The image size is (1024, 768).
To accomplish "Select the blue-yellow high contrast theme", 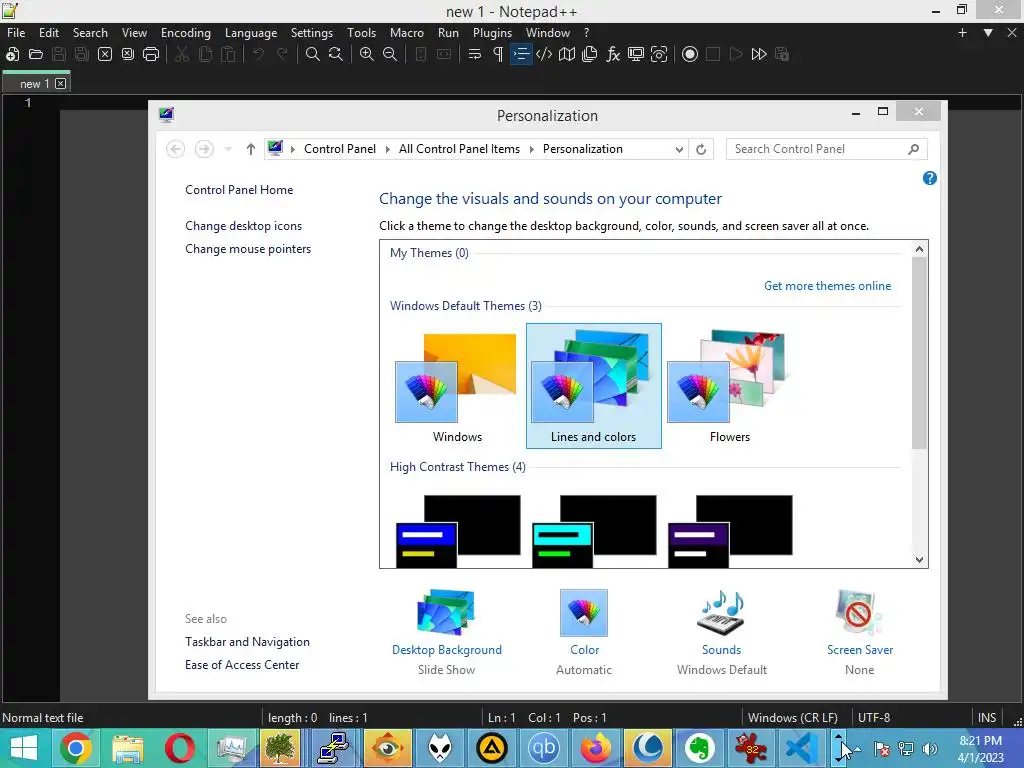I will coord(458,530).
